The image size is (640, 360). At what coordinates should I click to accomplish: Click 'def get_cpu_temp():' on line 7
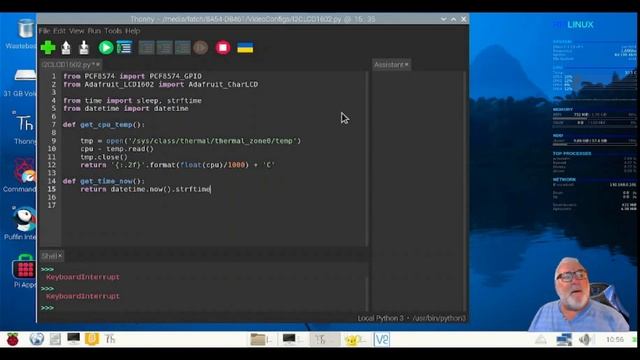click(104, 124)
